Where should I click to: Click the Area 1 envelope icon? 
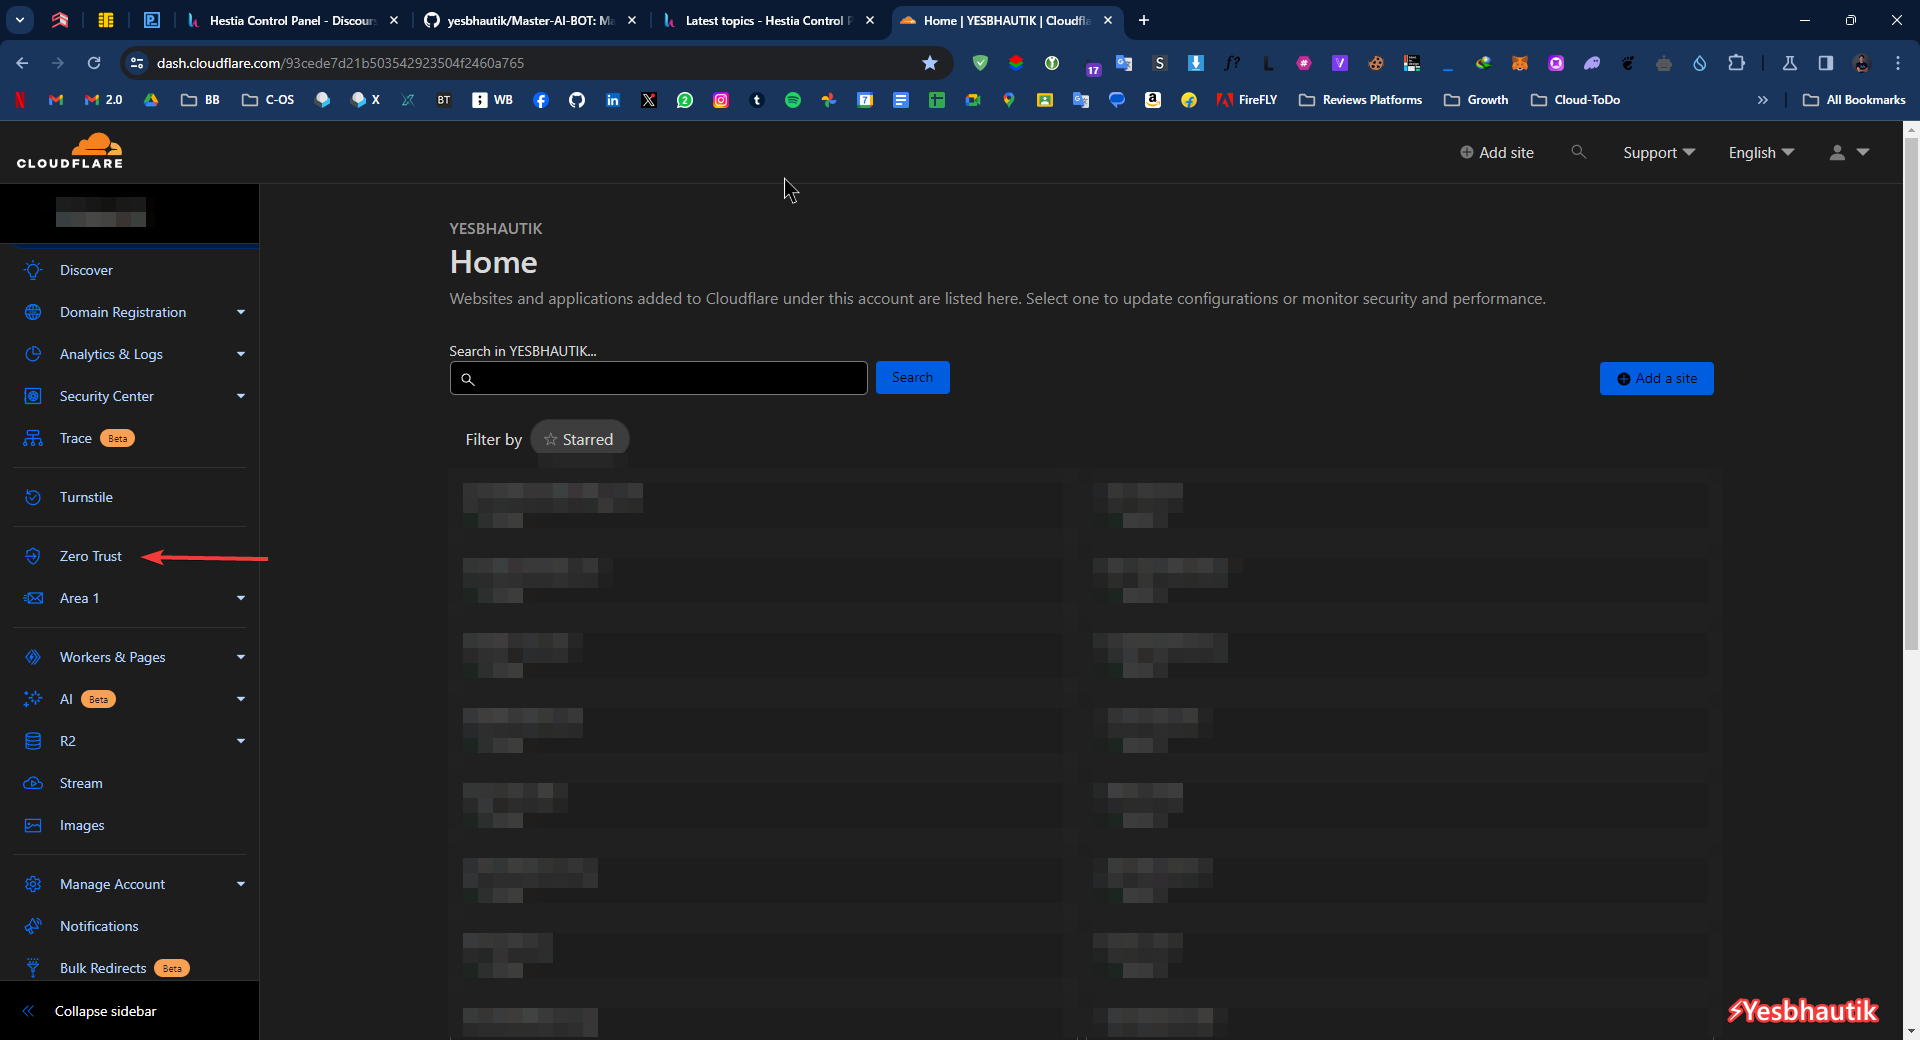33,598
